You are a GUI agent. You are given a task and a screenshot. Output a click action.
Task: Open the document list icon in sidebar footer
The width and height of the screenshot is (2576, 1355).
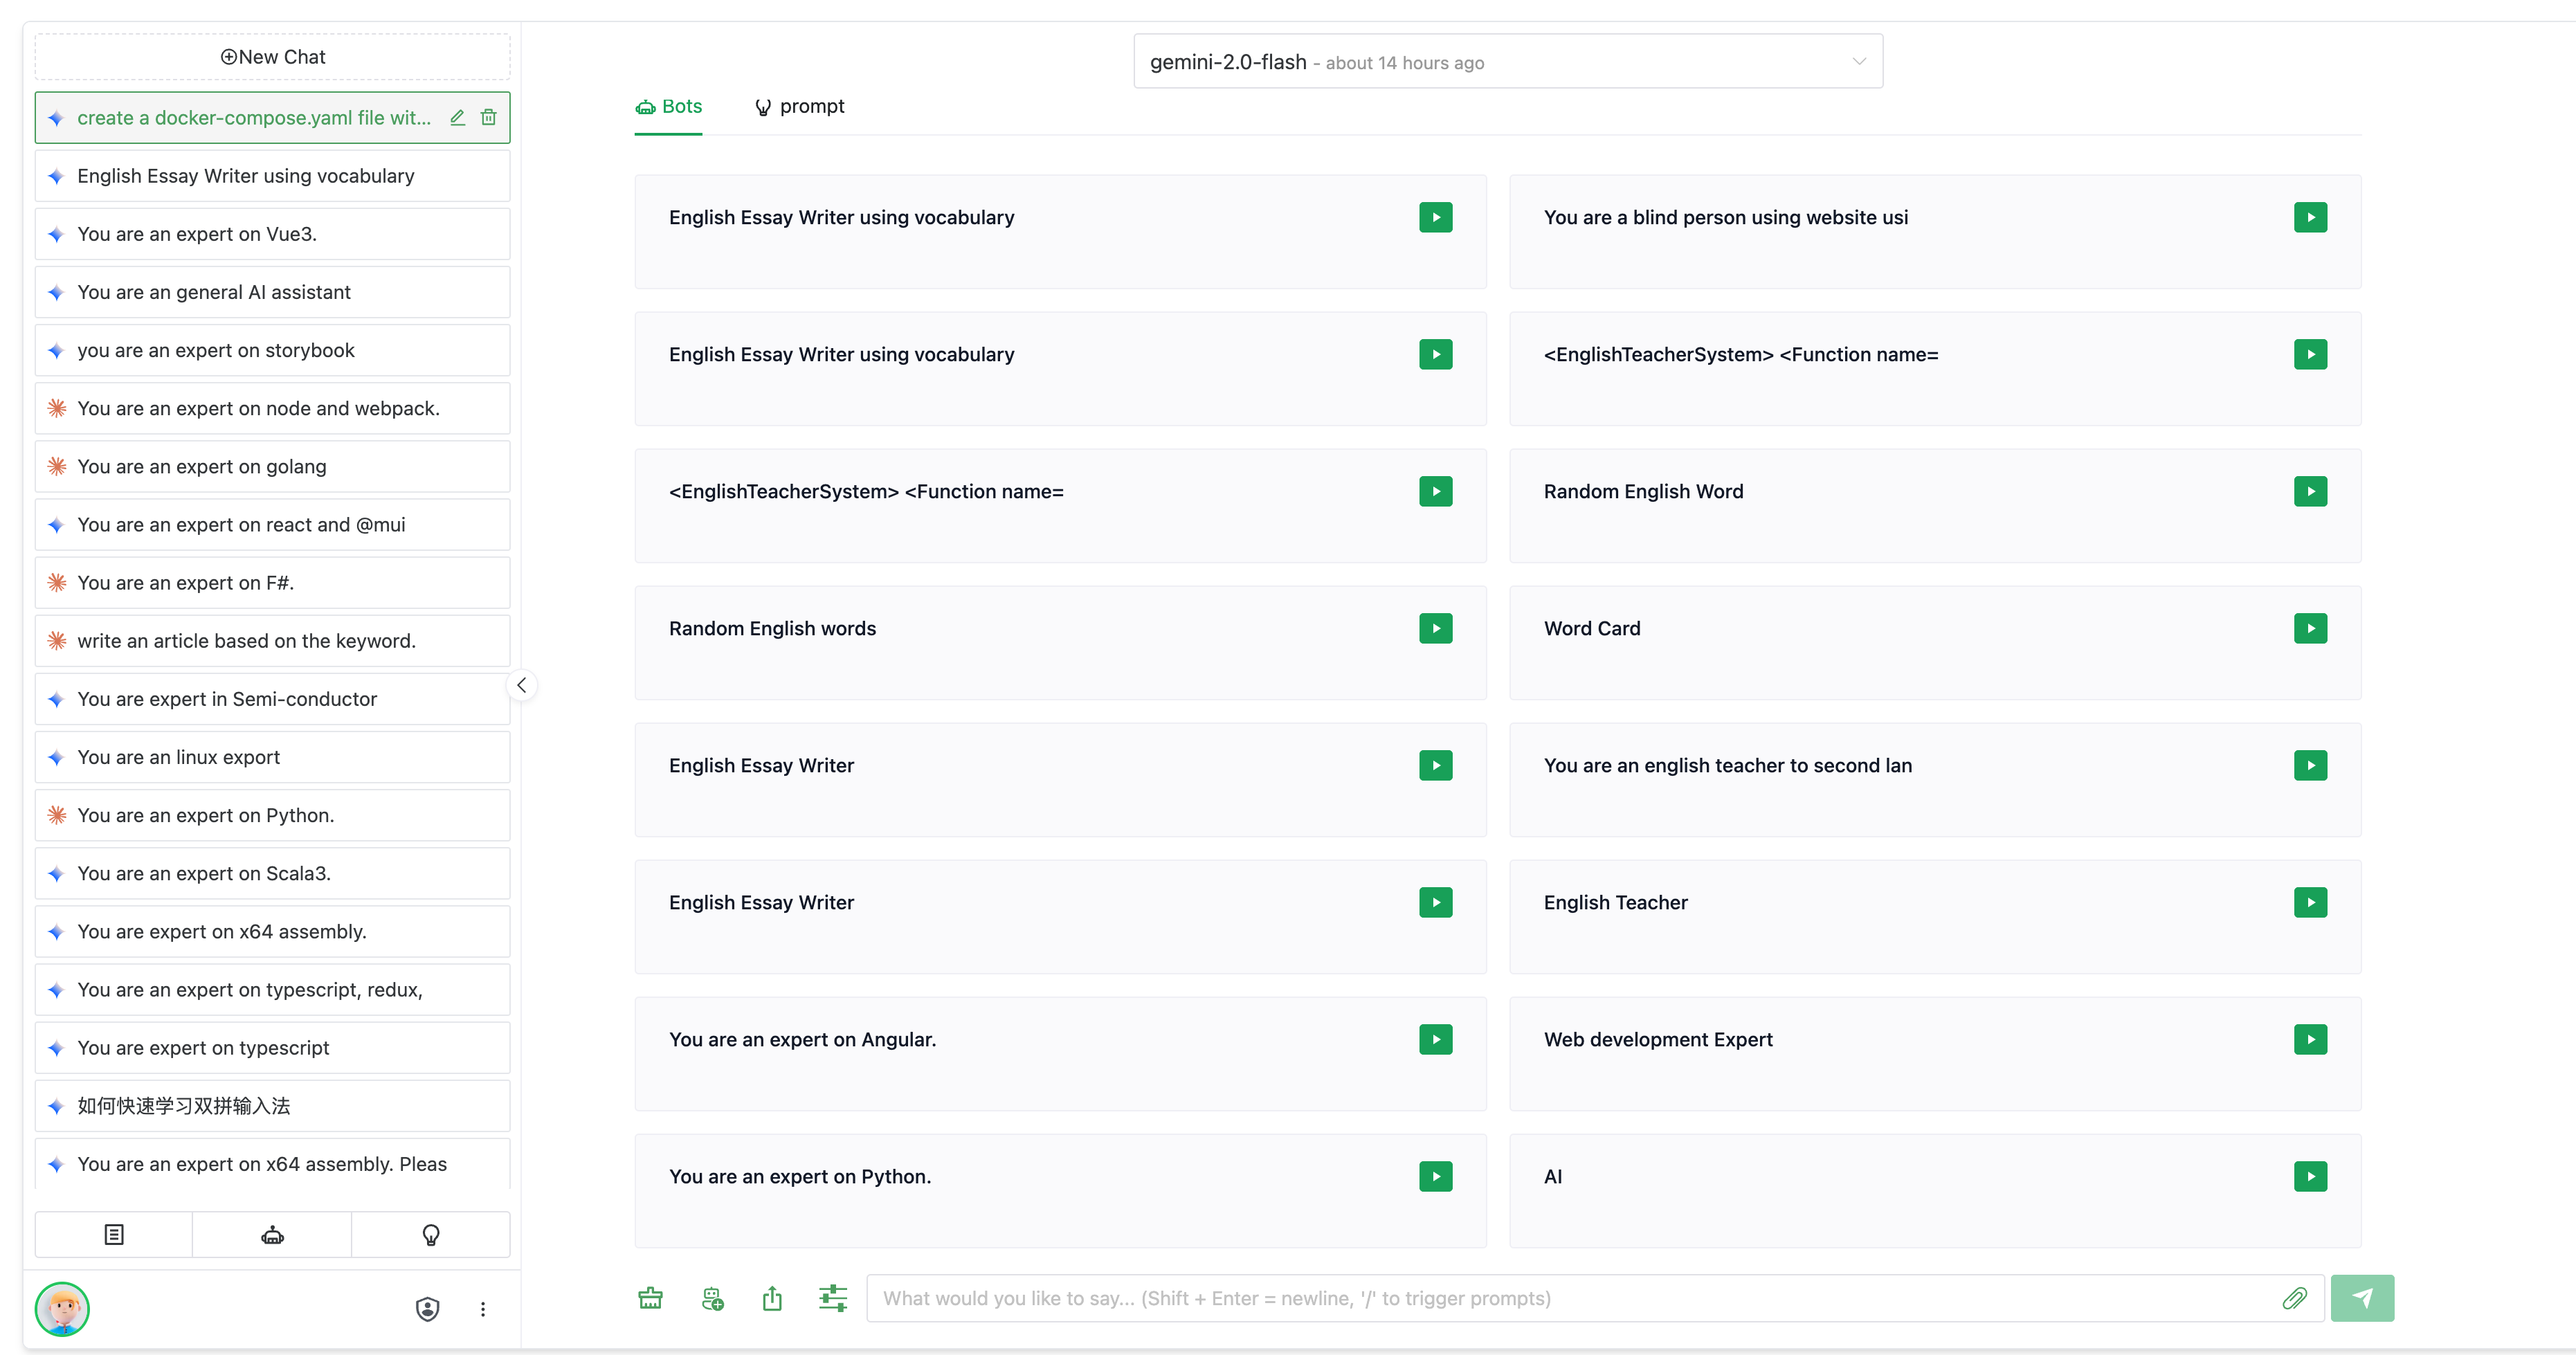[x=114, y=1234]
